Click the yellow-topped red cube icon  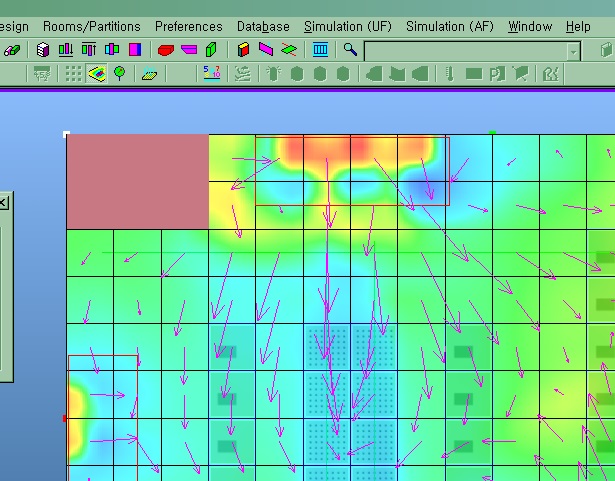coord(243,50)
